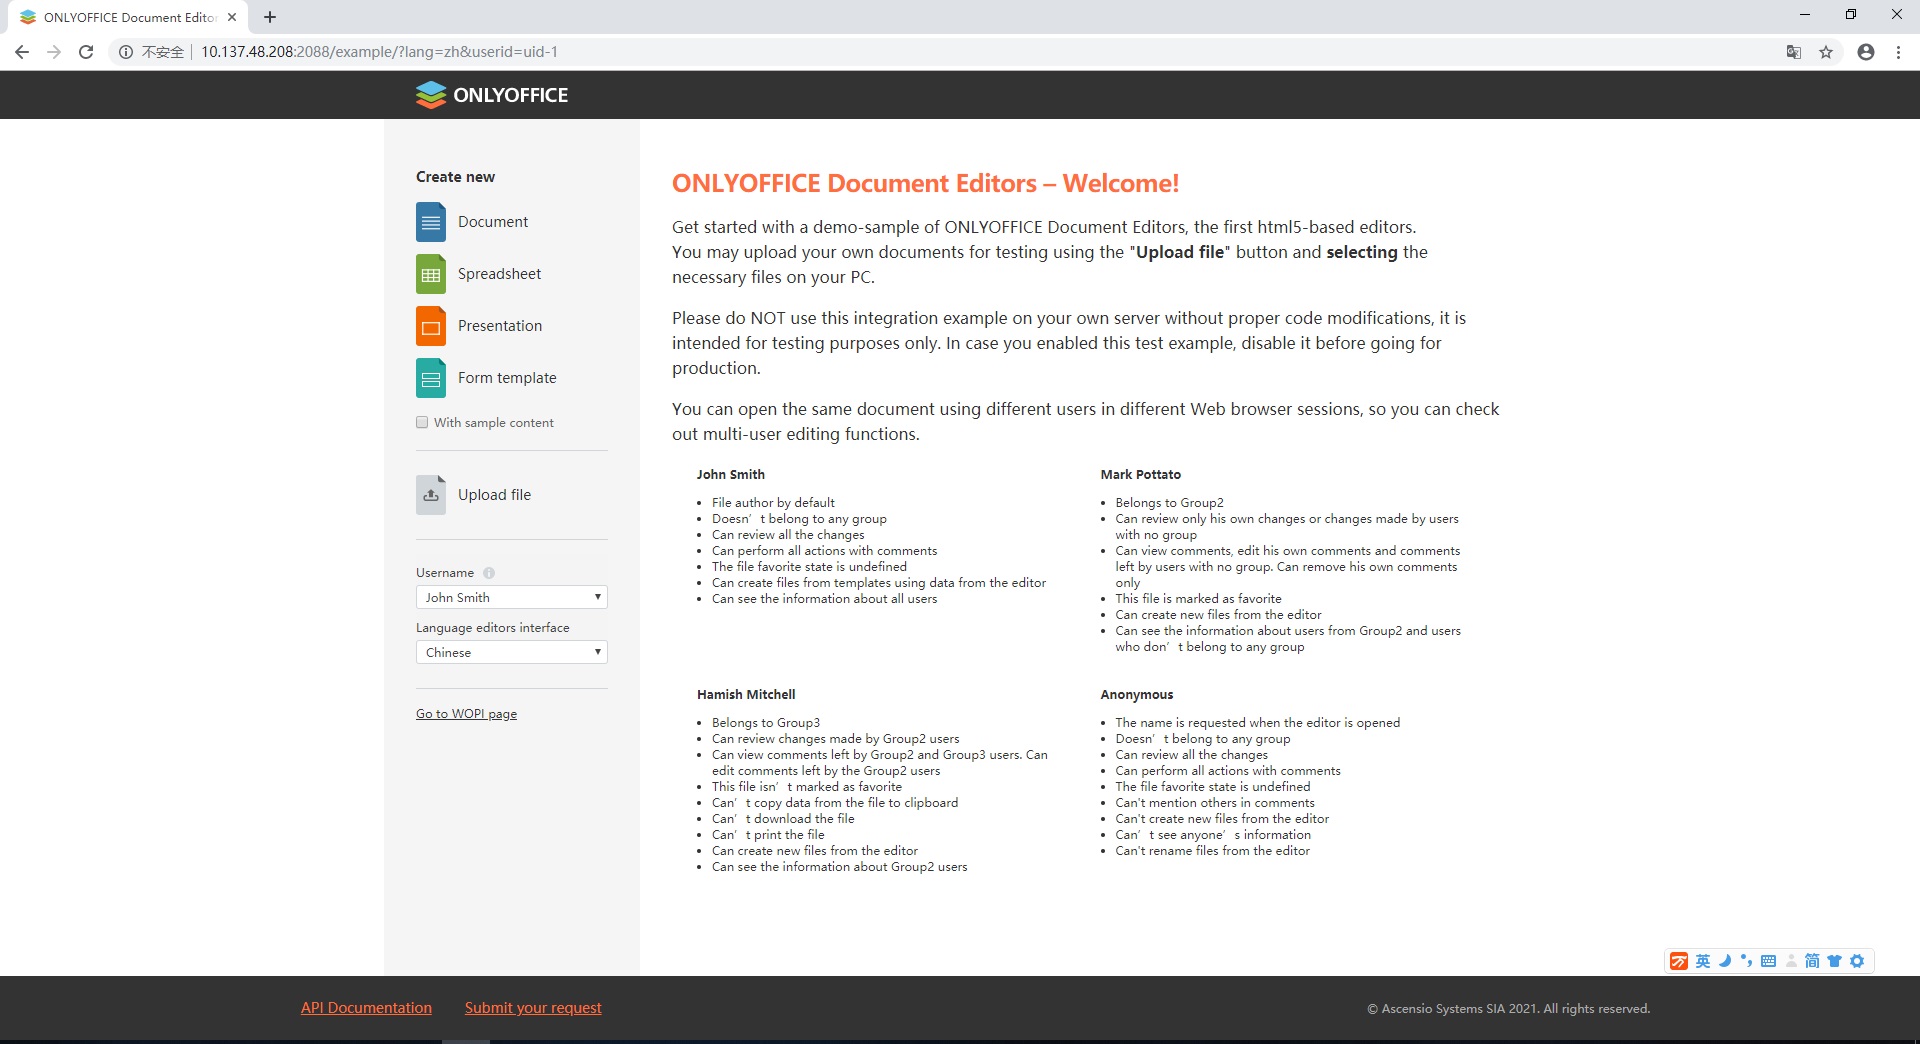Click the 'Belongs to Group2' bullet

point(1170,503)
